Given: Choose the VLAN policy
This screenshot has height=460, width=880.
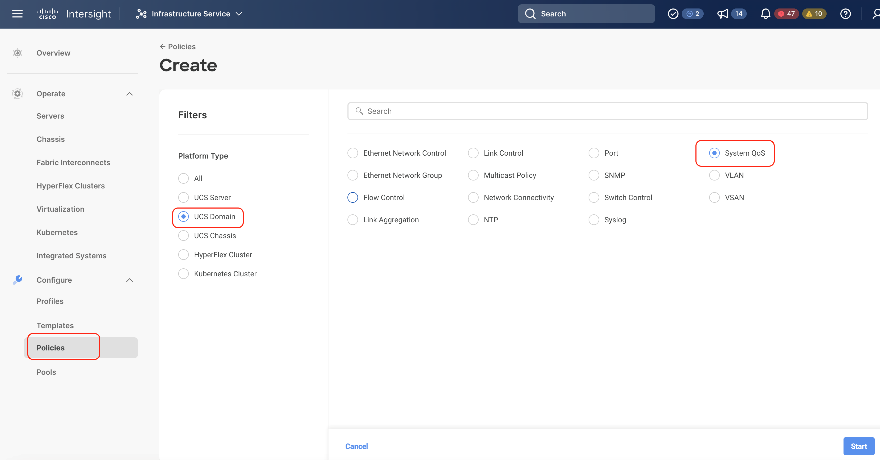Looking at the screenshot, I should coord(714,176).
